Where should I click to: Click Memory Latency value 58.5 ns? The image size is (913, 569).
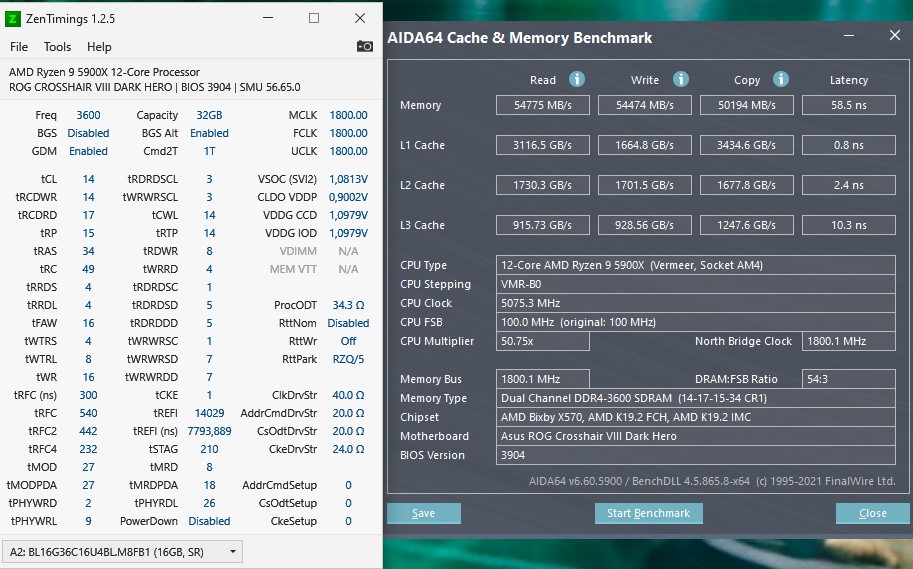pyautogui.click(x=848, y=105)
